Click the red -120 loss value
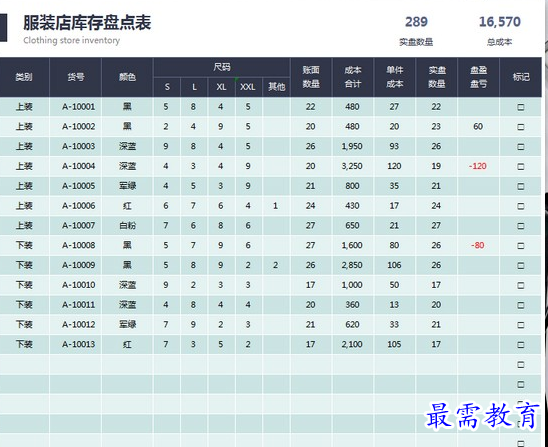The width and height of the screenshot is (548, 447). [x=478, y=166]
